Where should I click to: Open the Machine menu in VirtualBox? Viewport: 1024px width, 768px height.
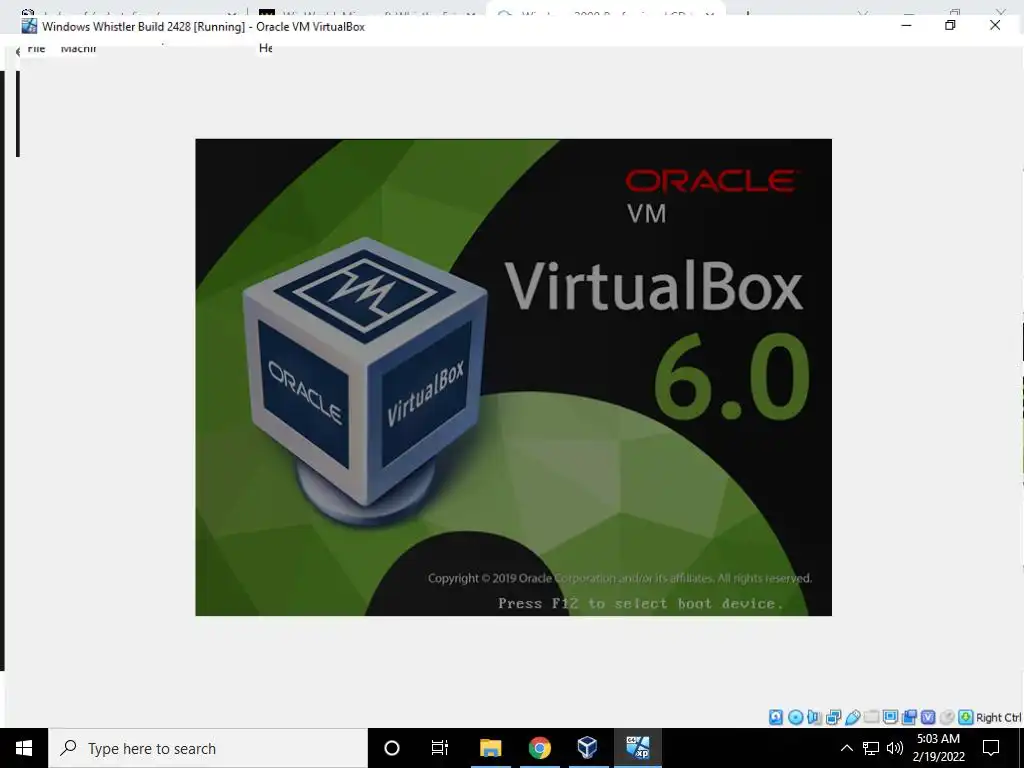pyautogui.click(x=78, y=48)
